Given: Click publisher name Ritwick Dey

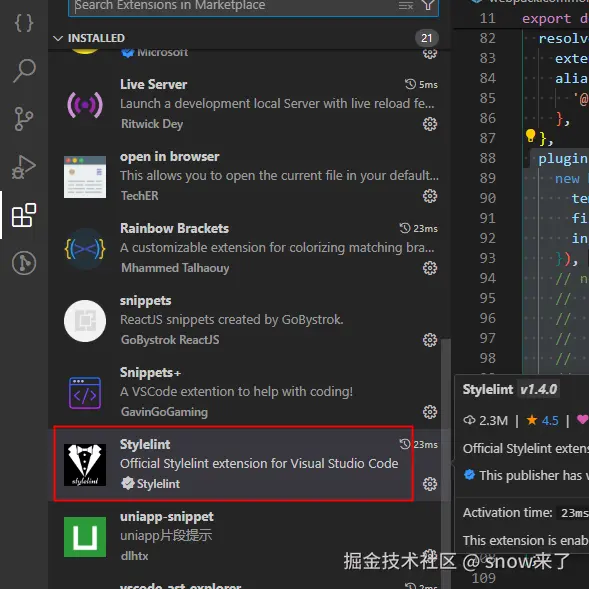Looking at the screenshot, I should [152, 124].
